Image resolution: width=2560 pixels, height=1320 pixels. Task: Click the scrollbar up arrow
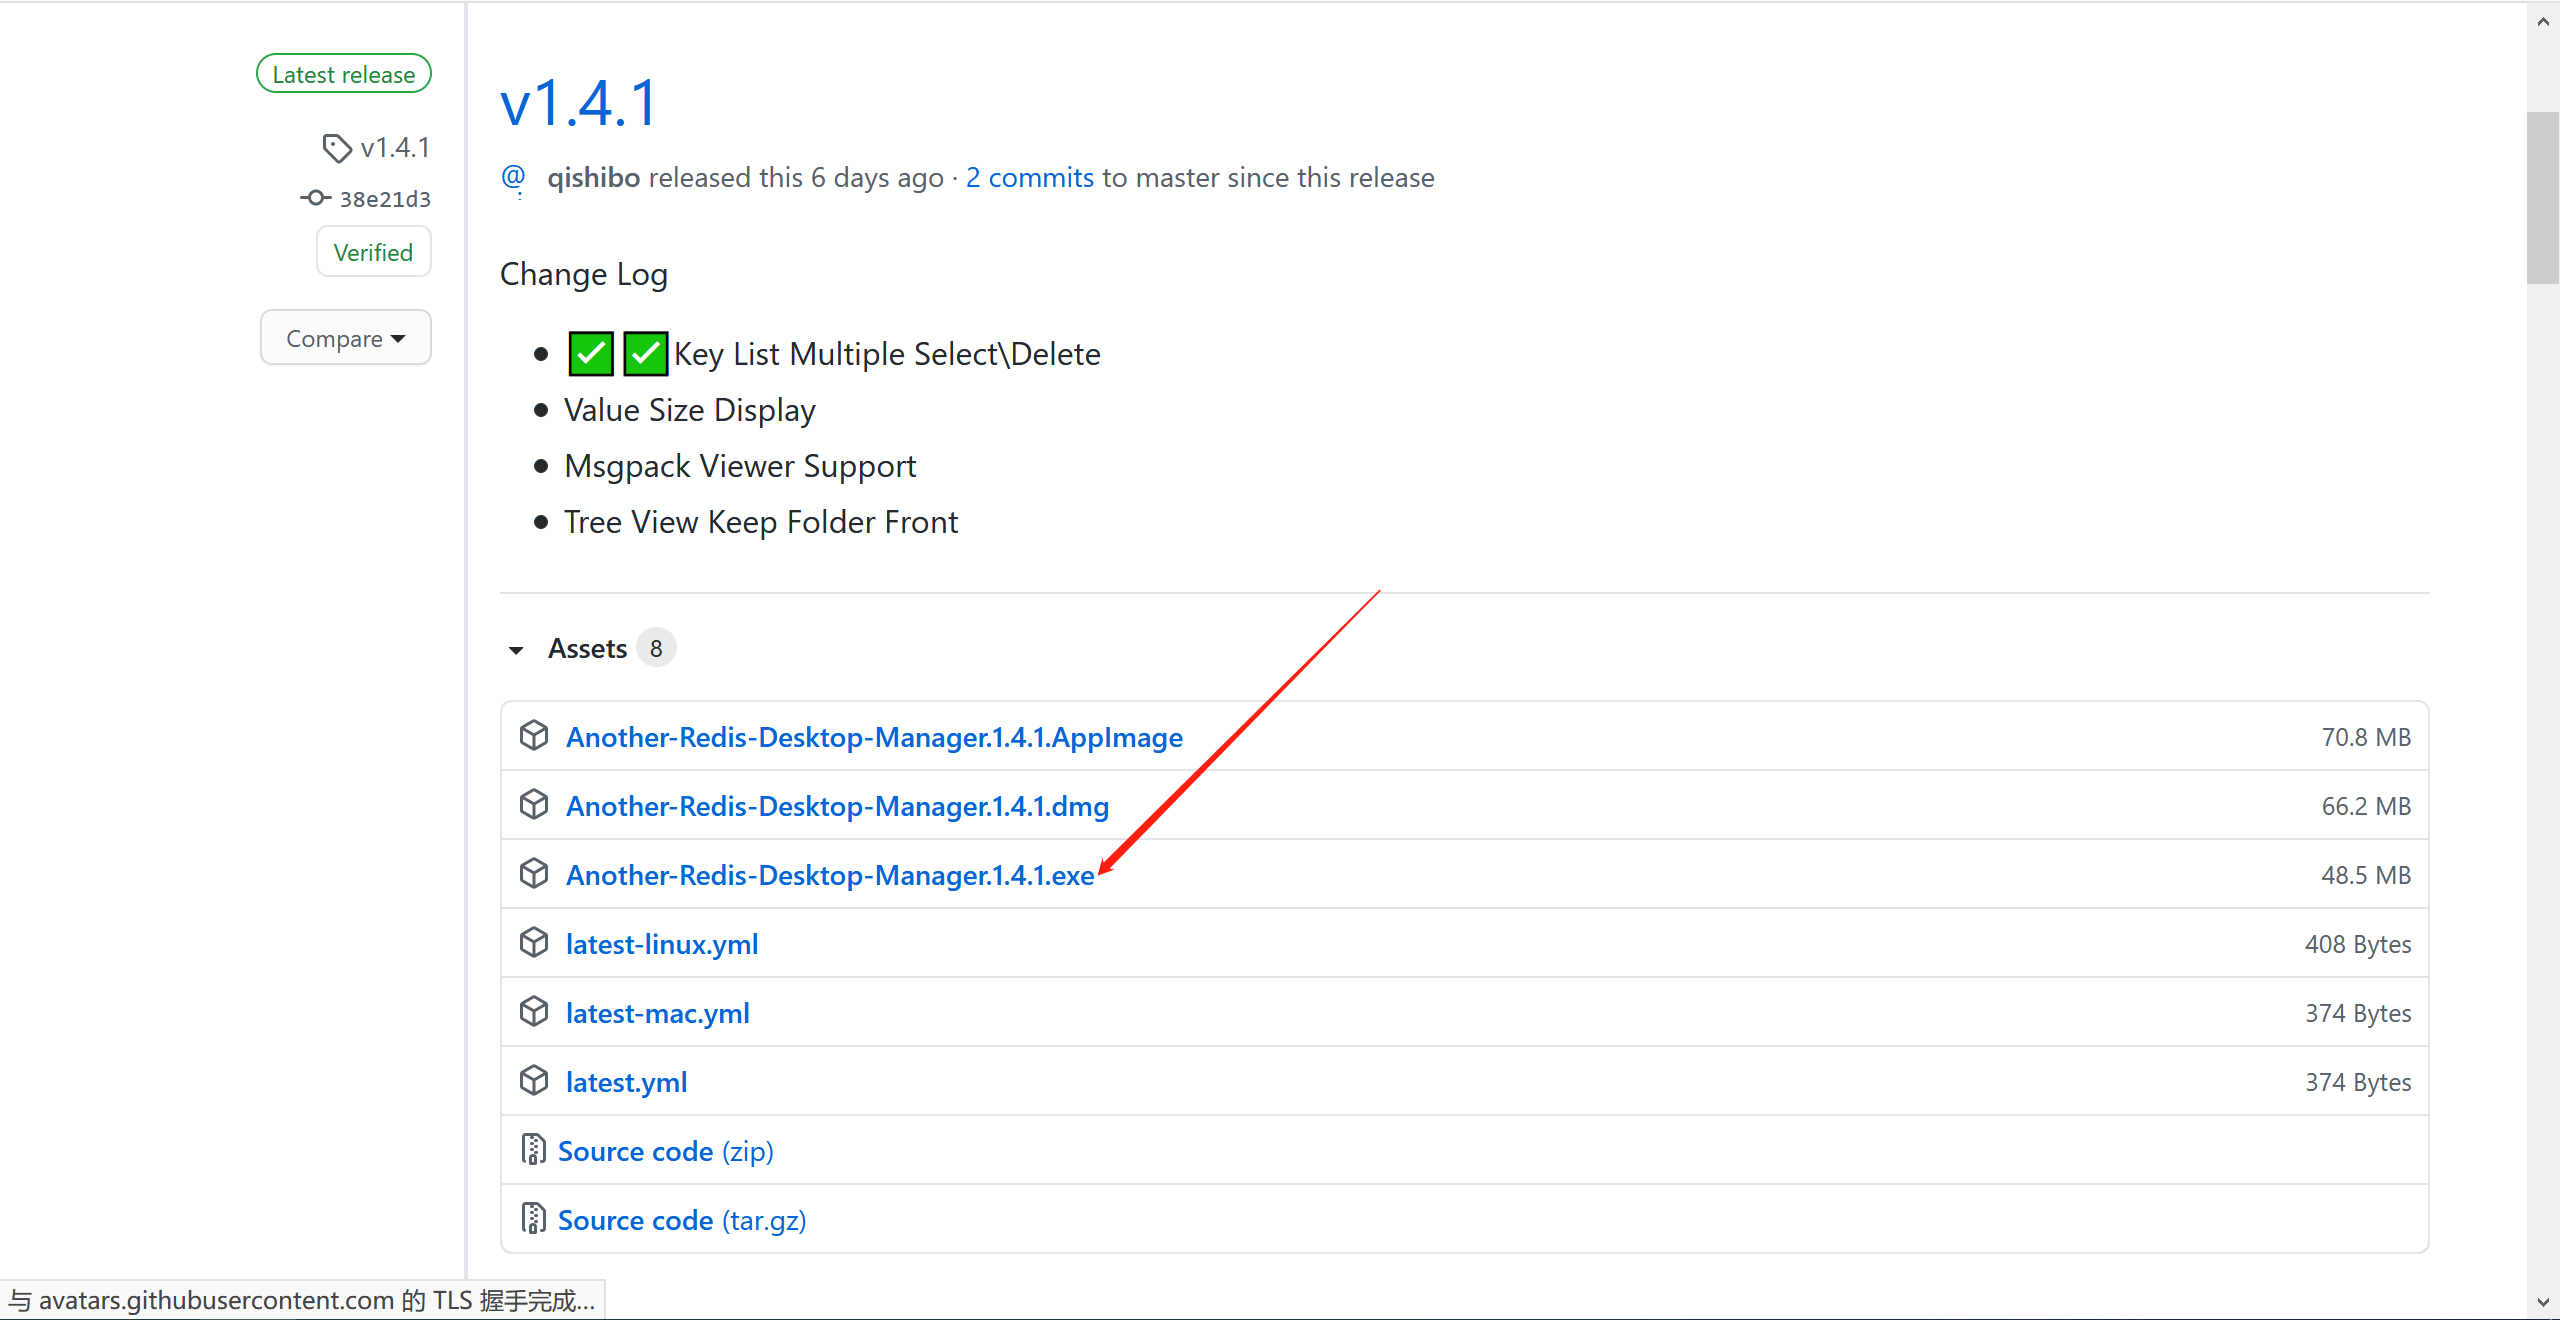tap(2543, 21)
